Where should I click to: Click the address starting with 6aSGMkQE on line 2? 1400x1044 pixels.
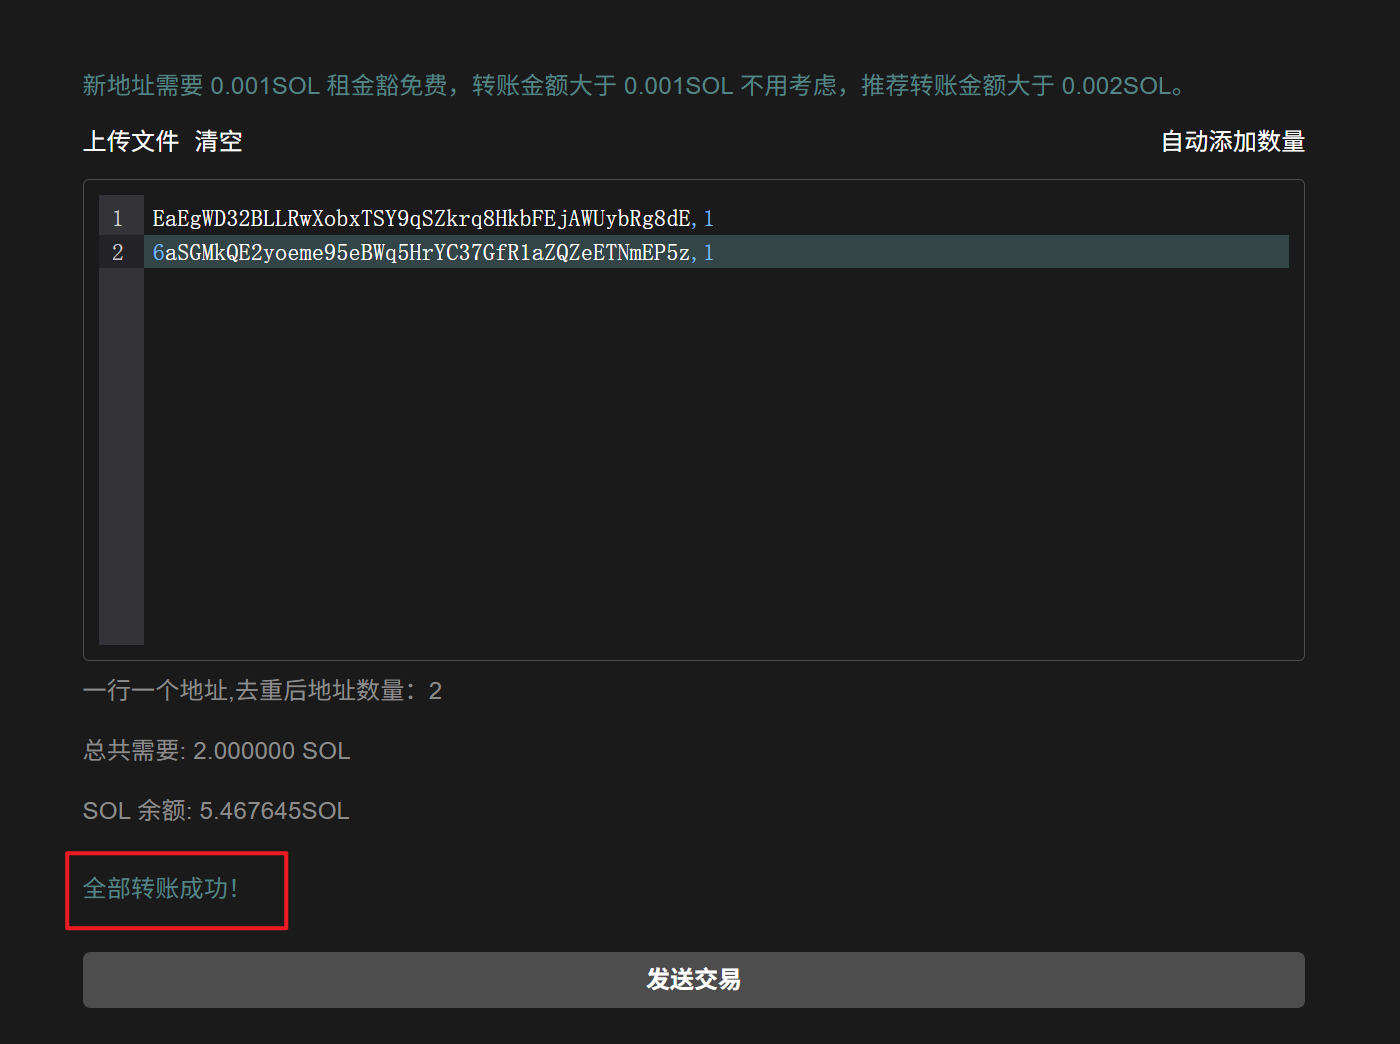point(420,252)
